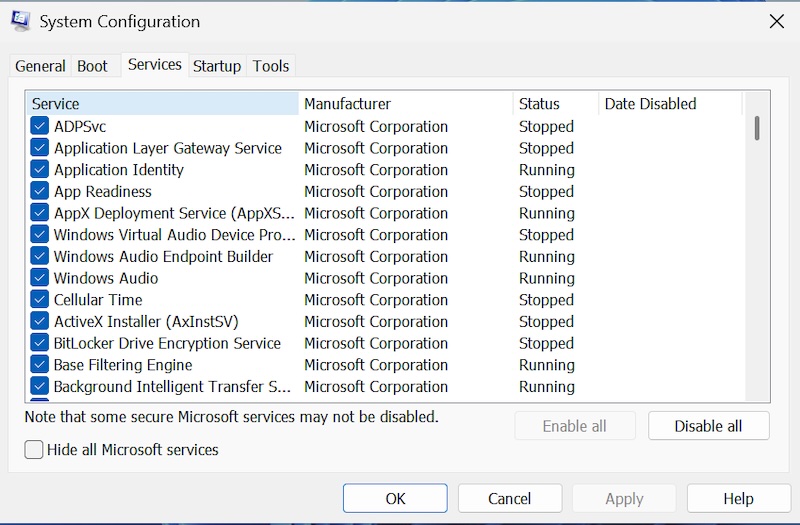Select BitLocker Drive Encryption Service name
The width and height of the screenshot is (800, 525).
pyautogui.click(x=167, y=343)
